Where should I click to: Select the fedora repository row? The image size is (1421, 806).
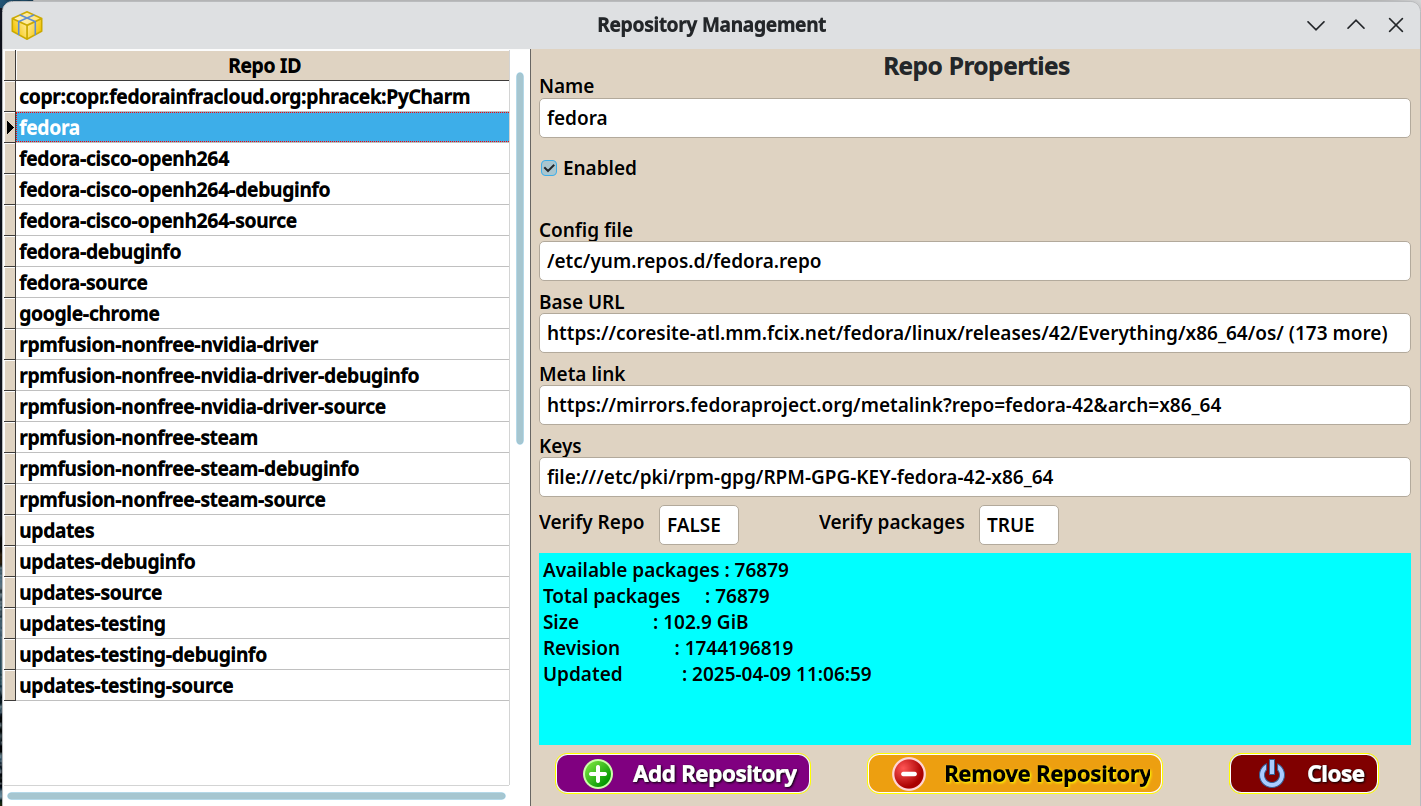click(x=263, y=128)
